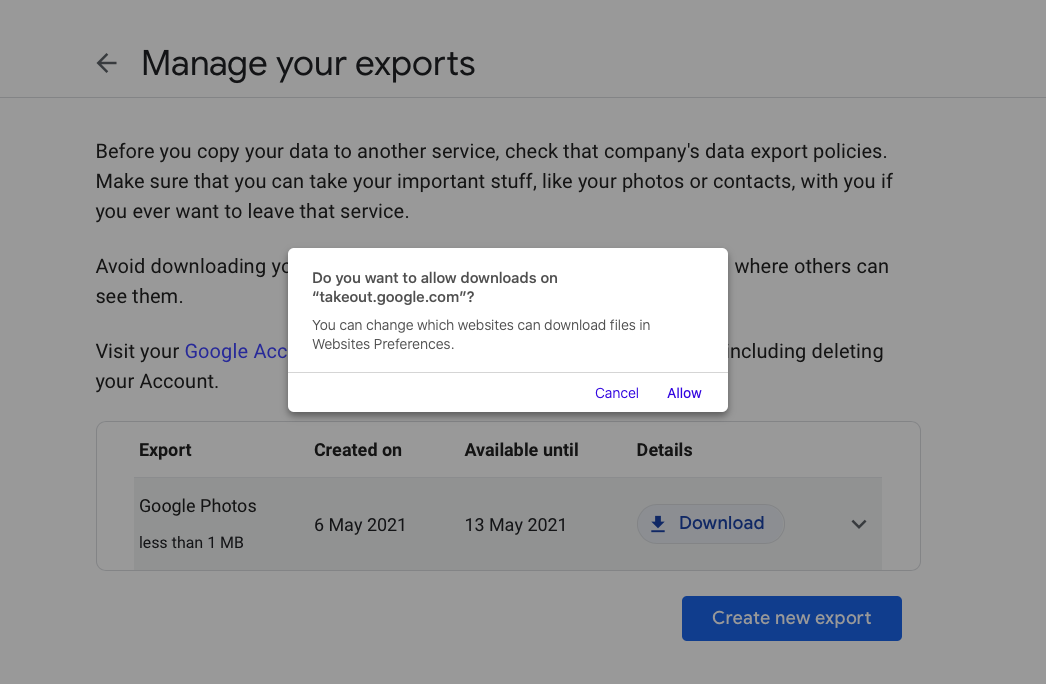The image size is (1046, 684).
Task: Click the download arrow icon for Google Photos
Action: coord(658,524)
